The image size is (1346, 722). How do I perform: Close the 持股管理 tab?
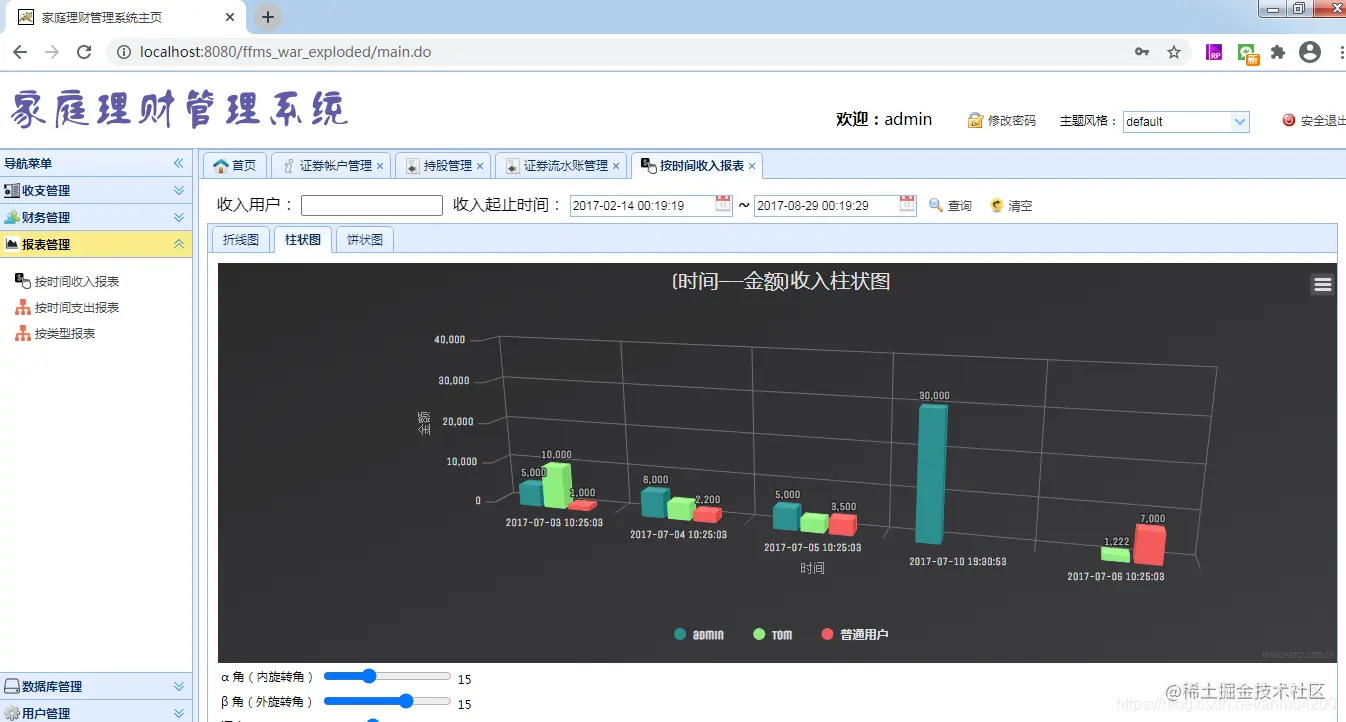[480, 166]
